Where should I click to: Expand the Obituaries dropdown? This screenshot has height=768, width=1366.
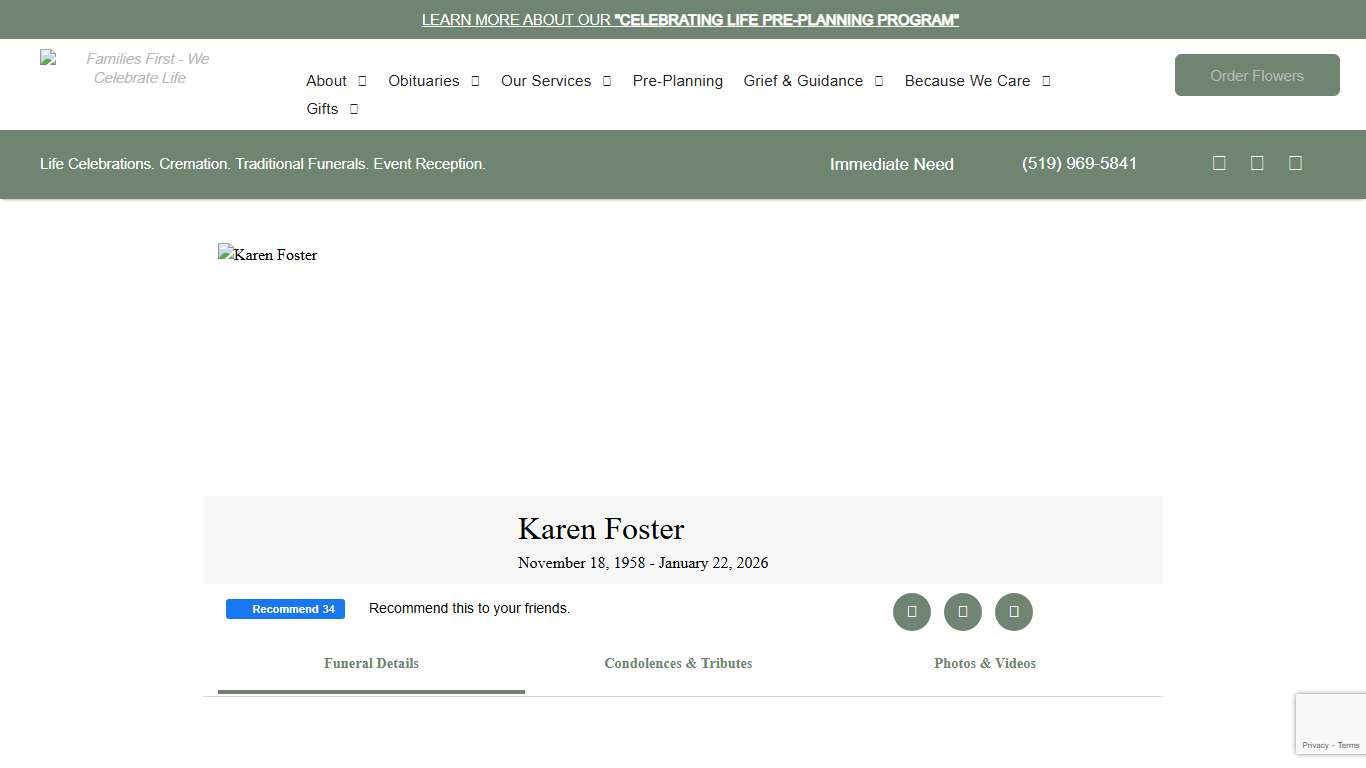[x=423, y=81]
